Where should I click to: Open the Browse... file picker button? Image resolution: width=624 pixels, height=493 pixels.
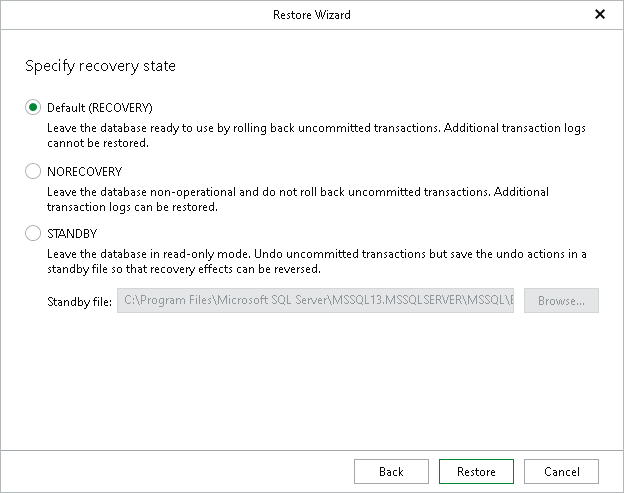point(561,300)
